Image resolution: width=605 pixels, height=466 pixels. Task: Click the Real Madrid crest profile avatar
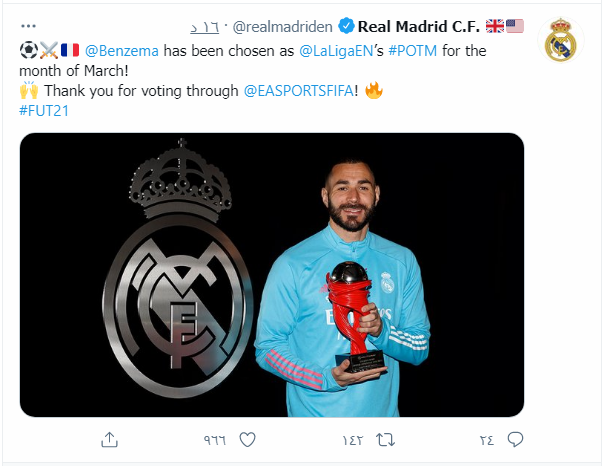[x=563, y=41]
